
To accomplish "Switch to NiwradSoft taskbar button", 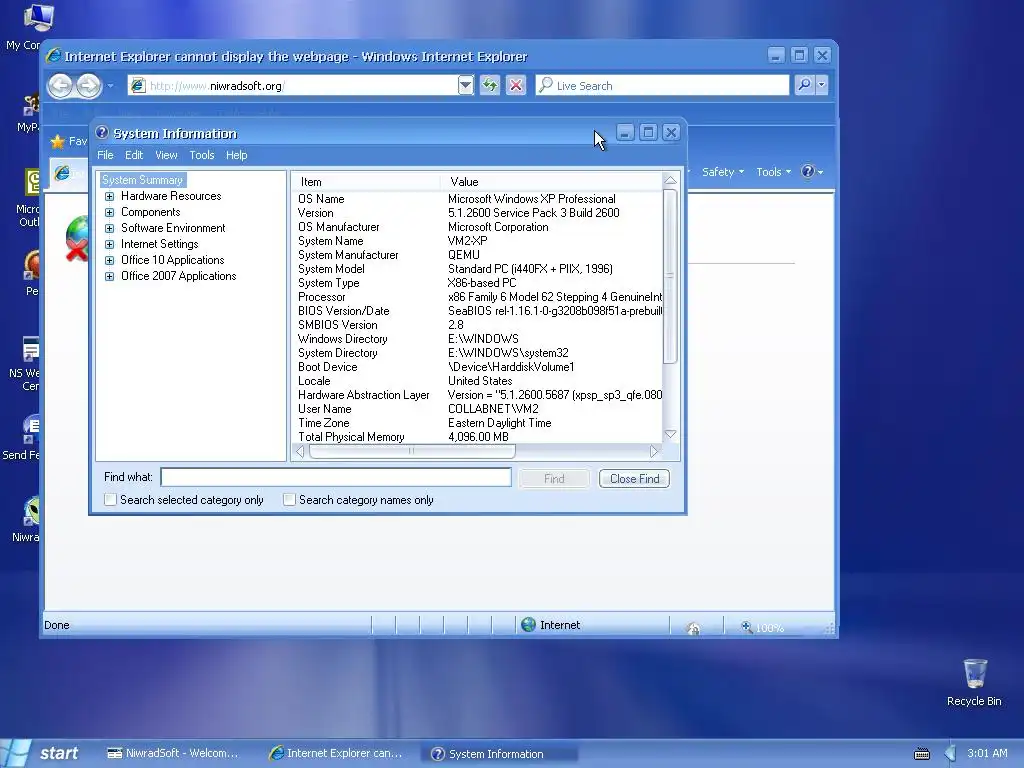I will tap(172, 753).
